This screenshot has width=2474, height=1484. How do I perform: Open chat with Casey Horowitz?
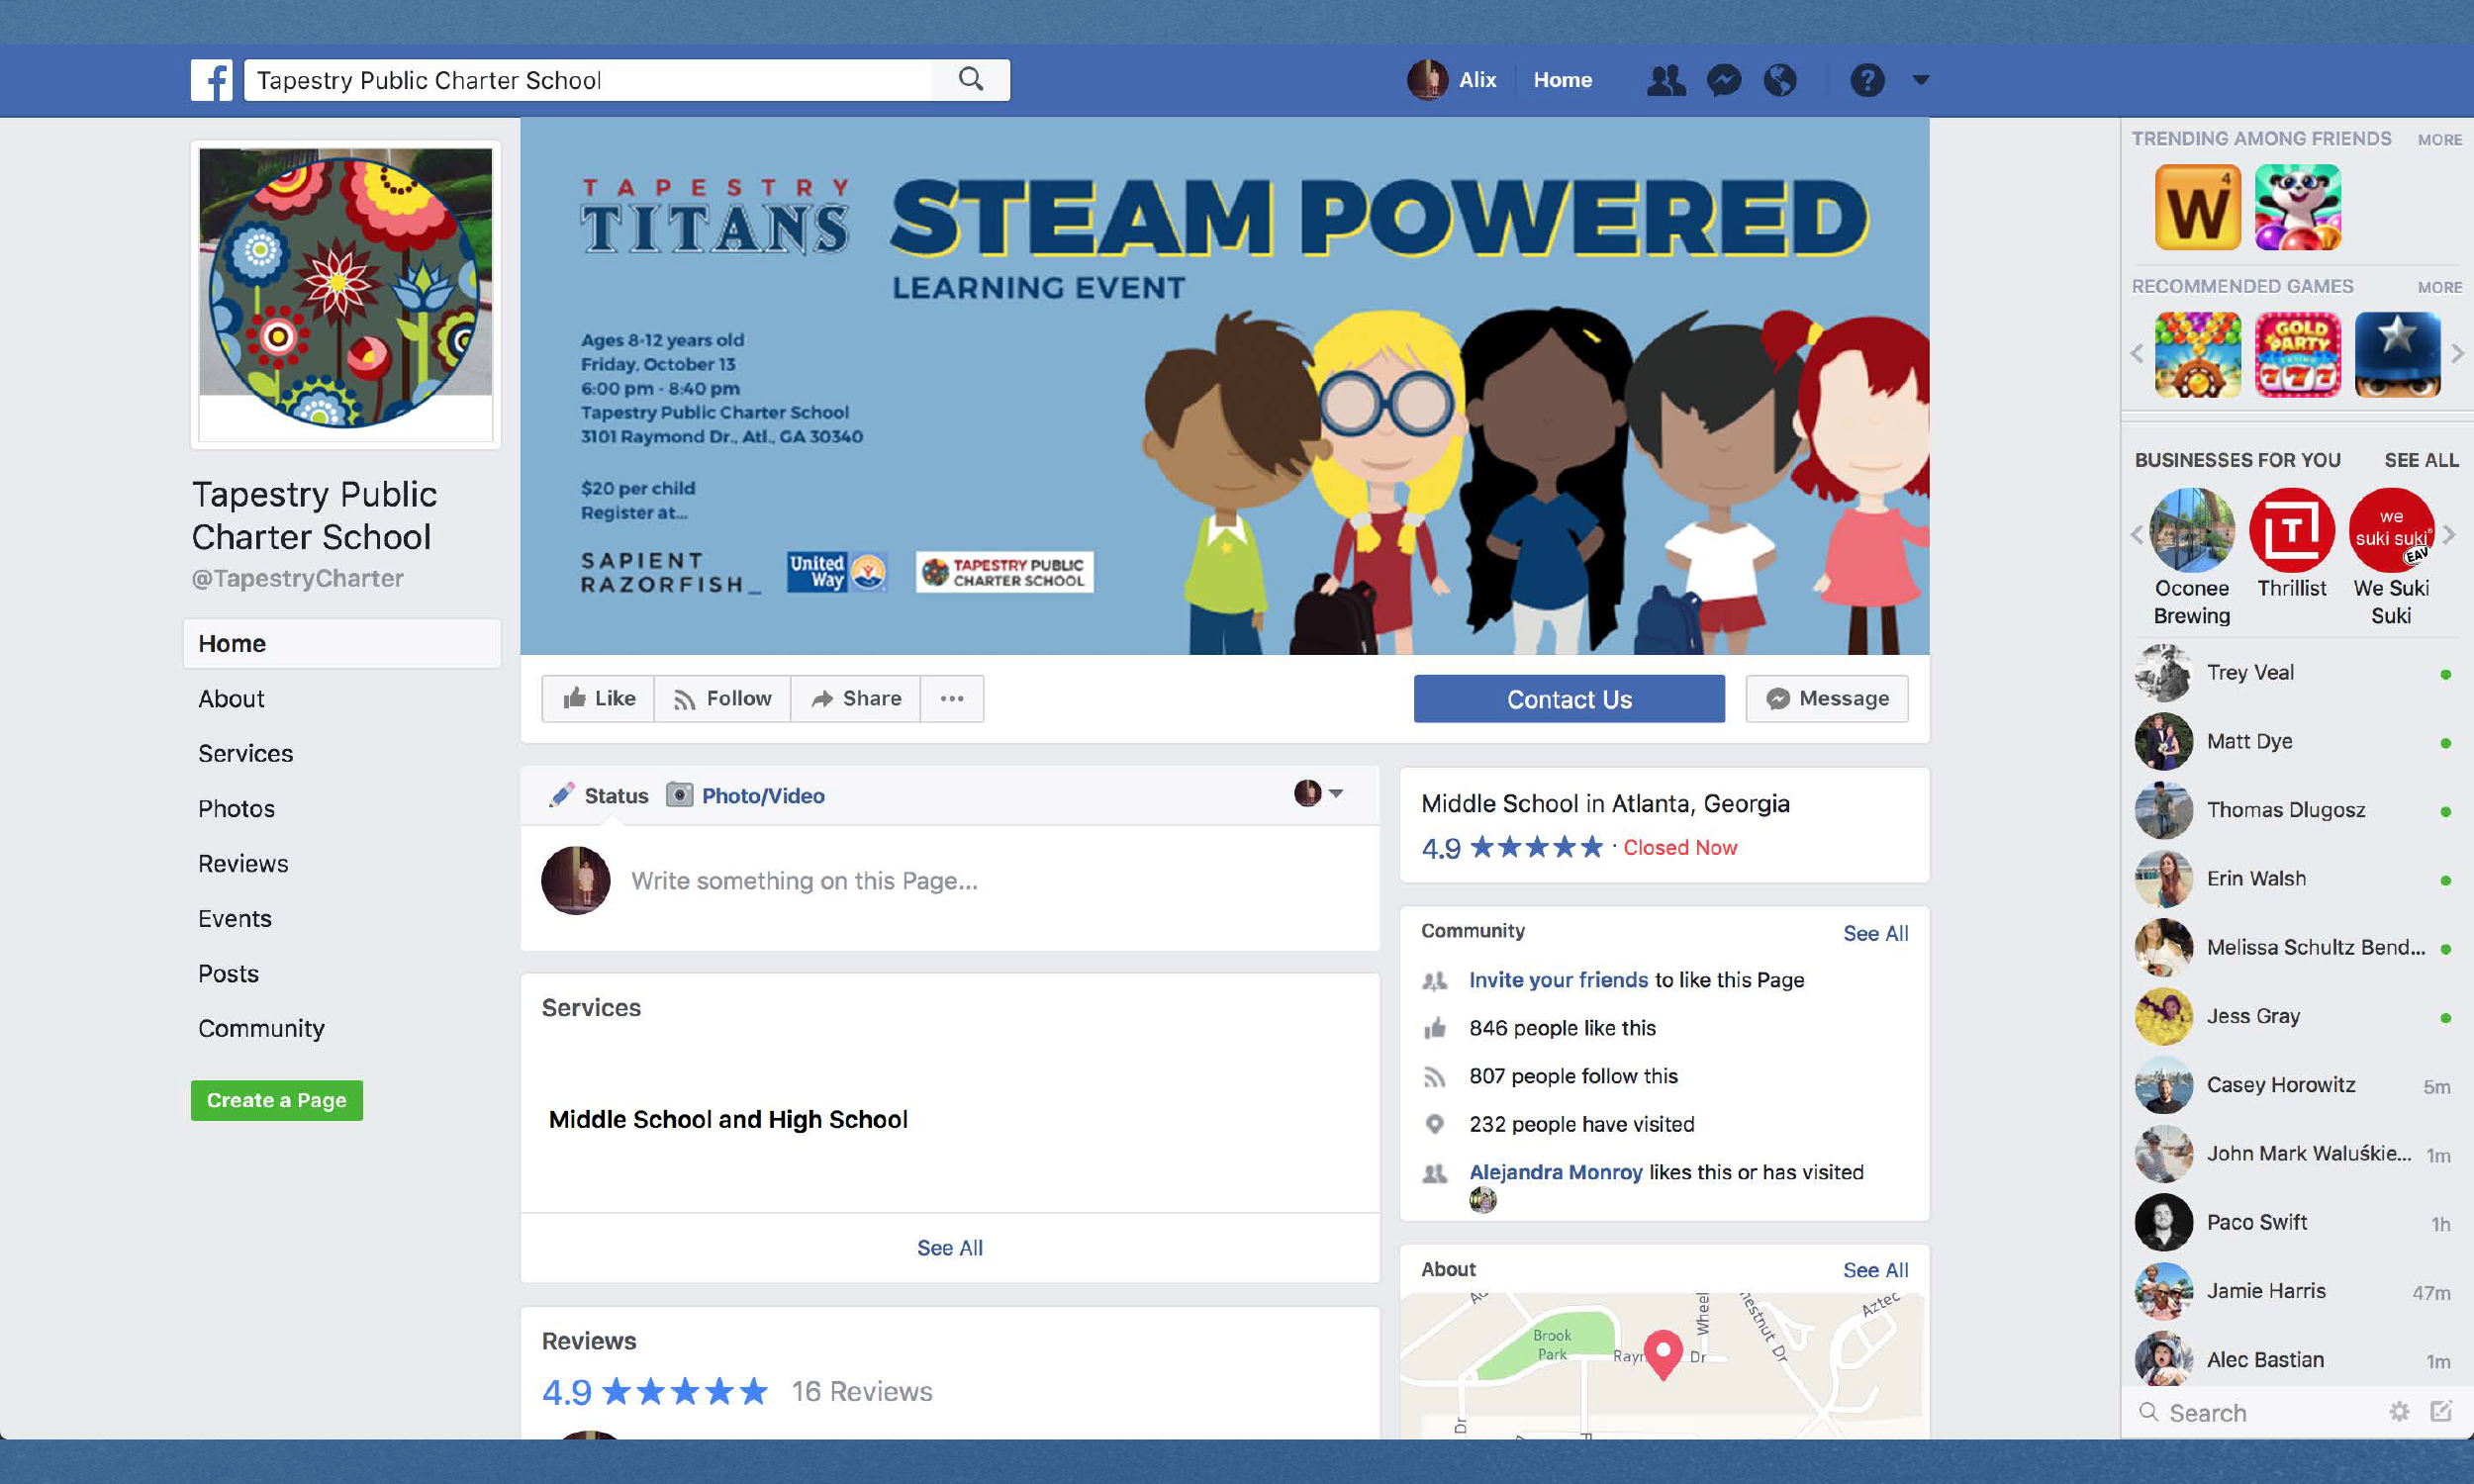[x=2297, y=1085]
